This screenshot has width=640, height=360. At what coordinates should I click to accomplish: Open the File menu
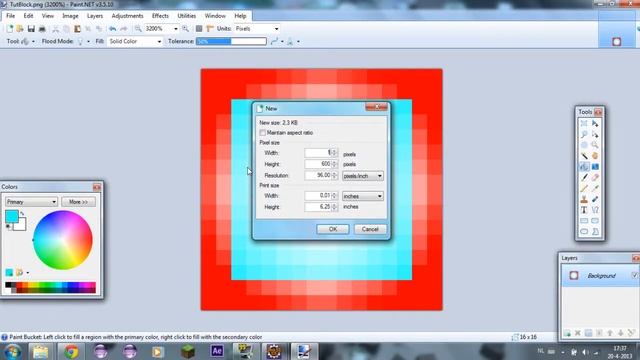11,16
